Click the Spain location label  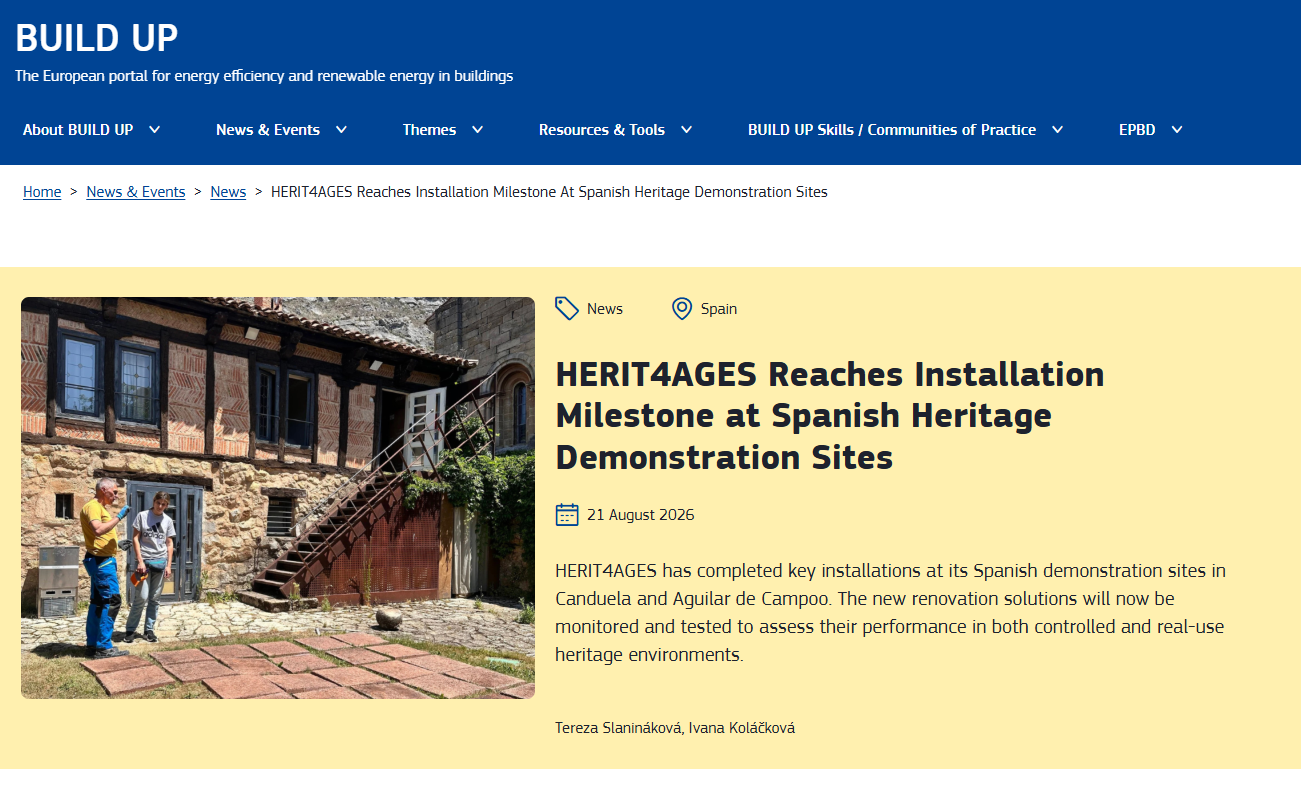click(719, 309)
